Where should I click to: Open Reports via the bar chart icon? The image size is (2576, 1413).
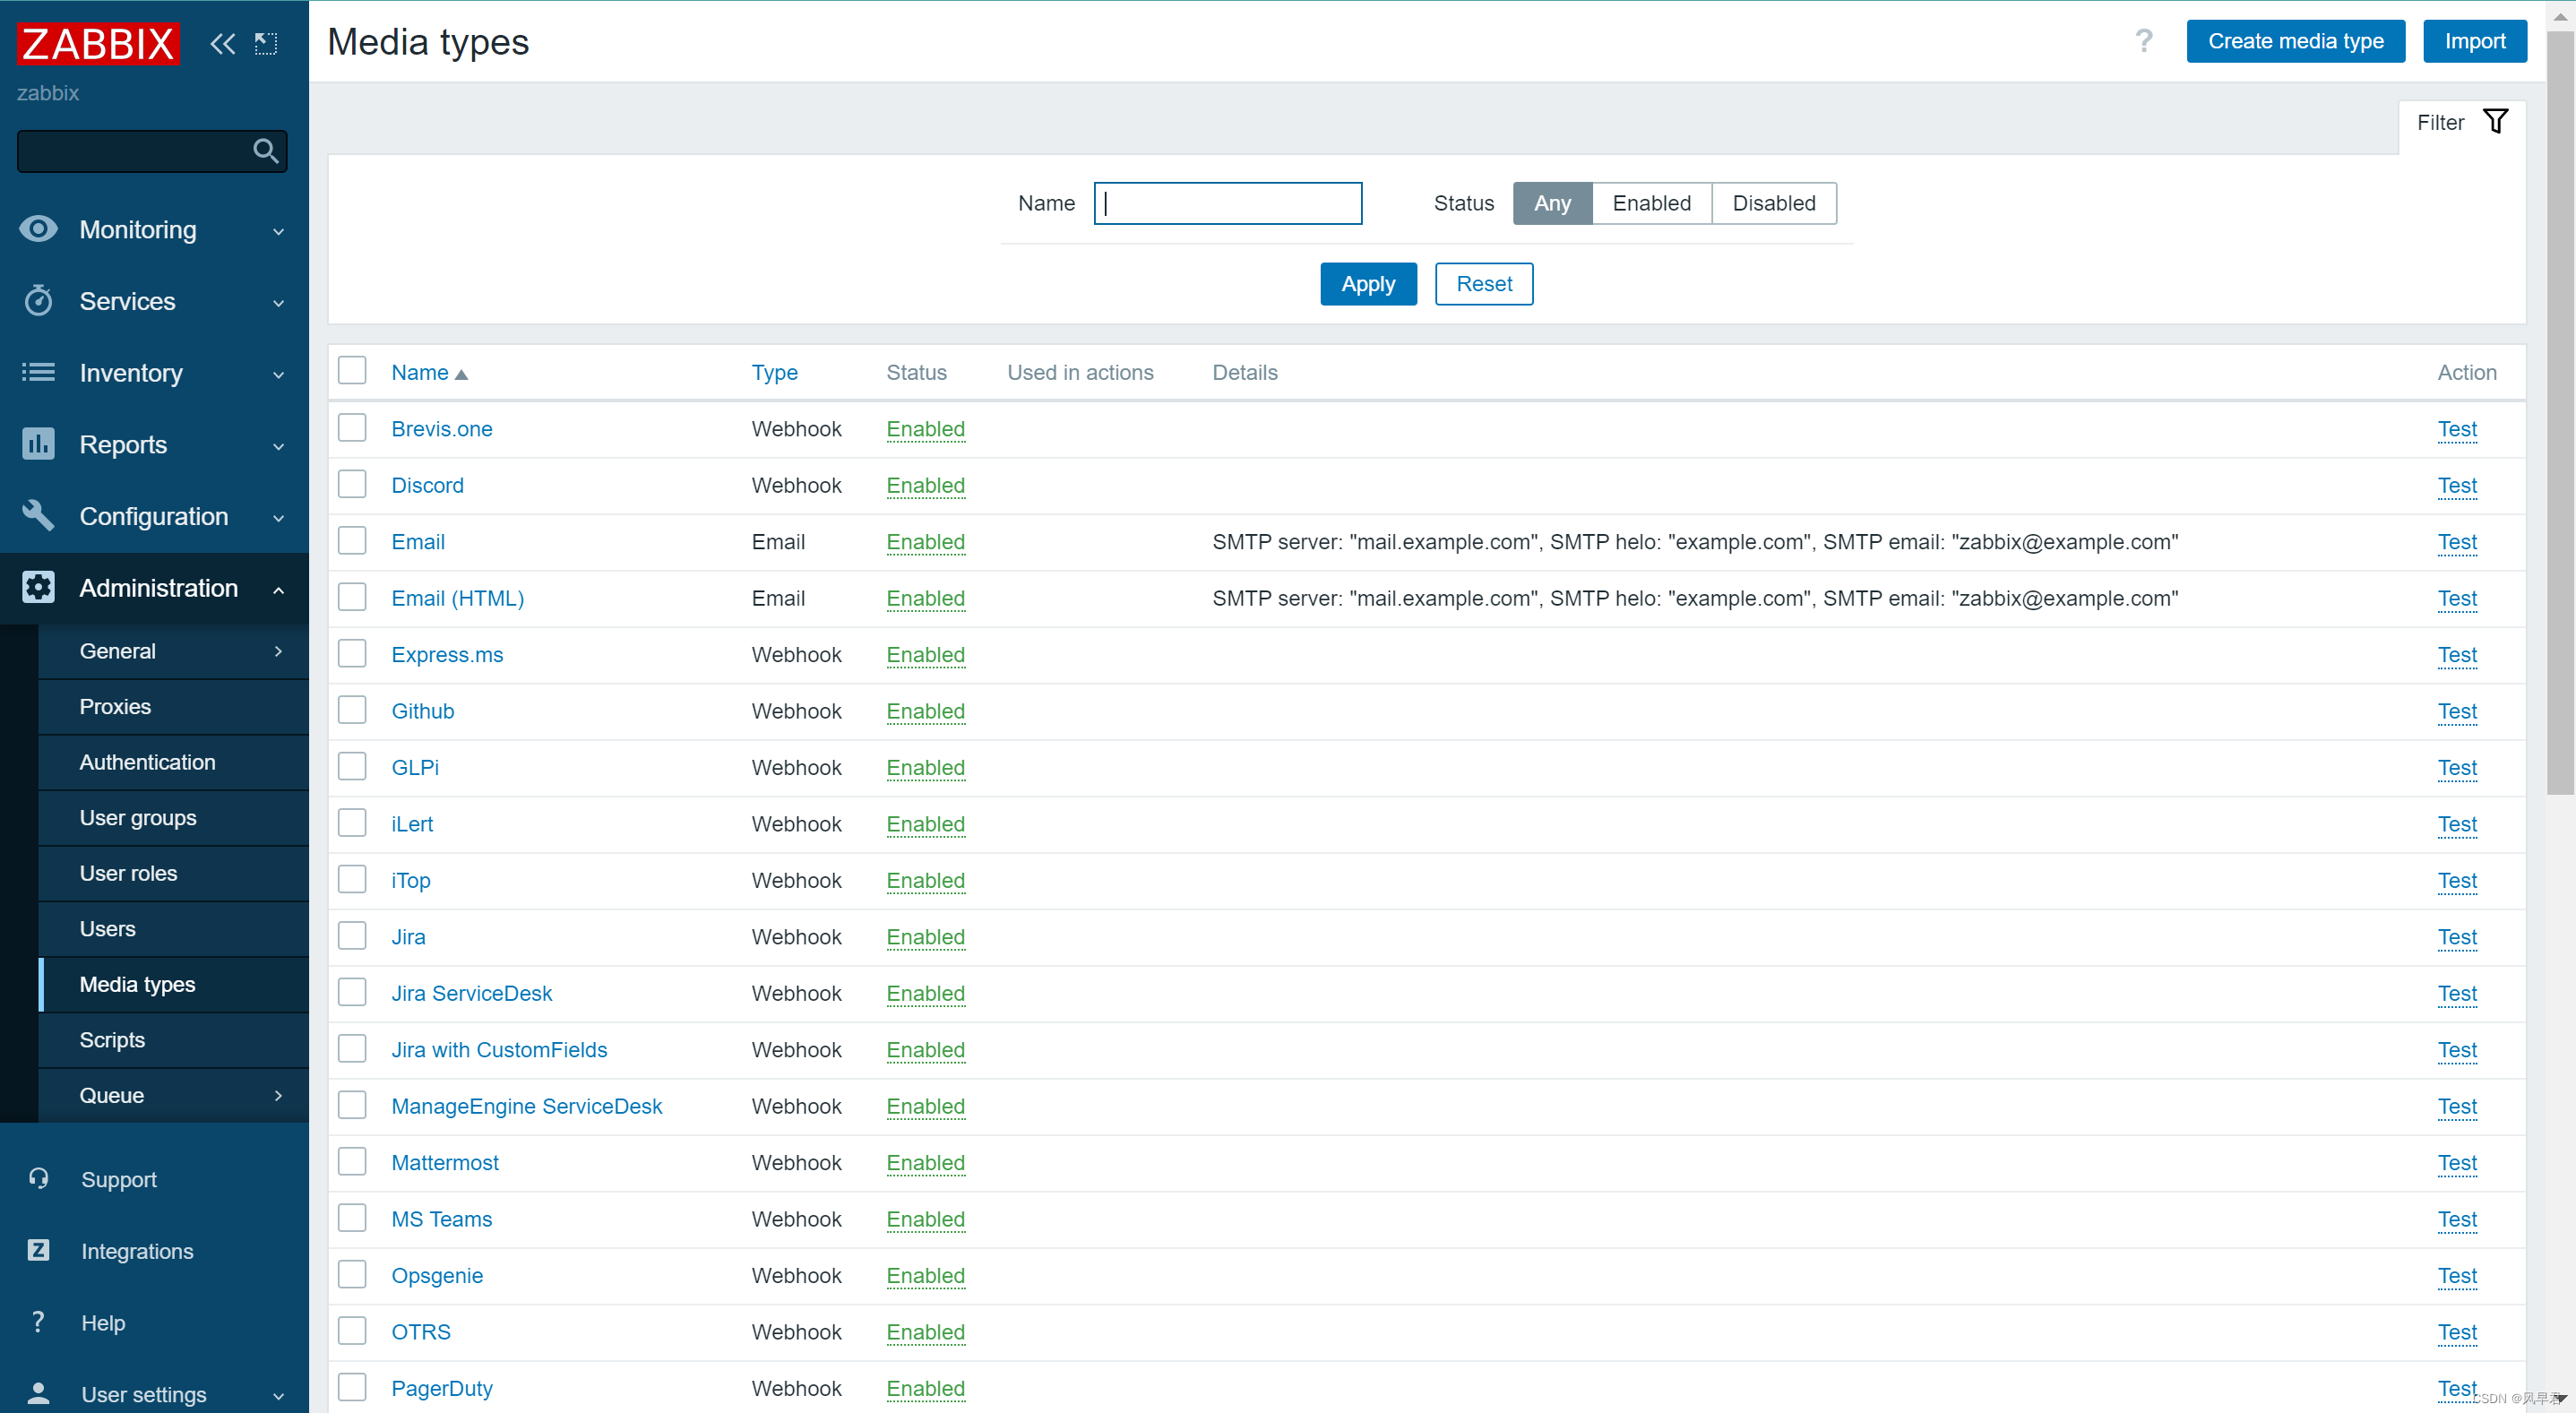click(x=37, y=444)
